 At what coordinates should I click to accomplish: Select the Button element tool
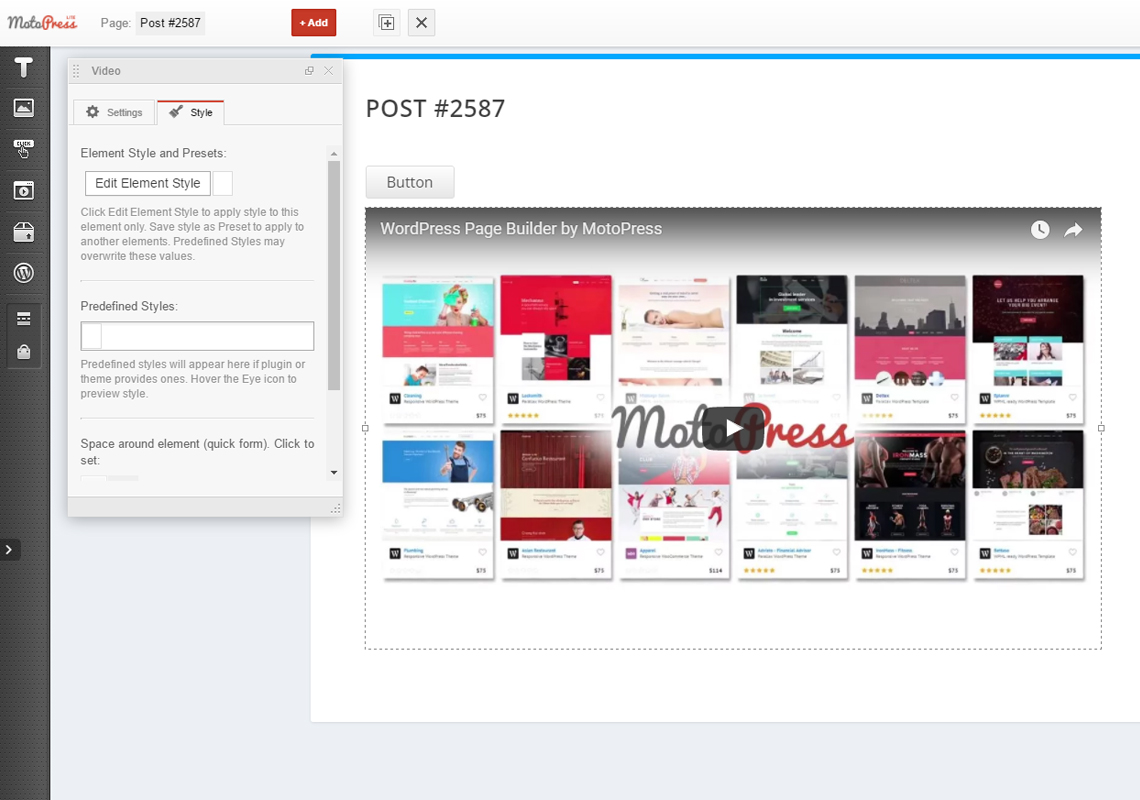click(24, 149)
